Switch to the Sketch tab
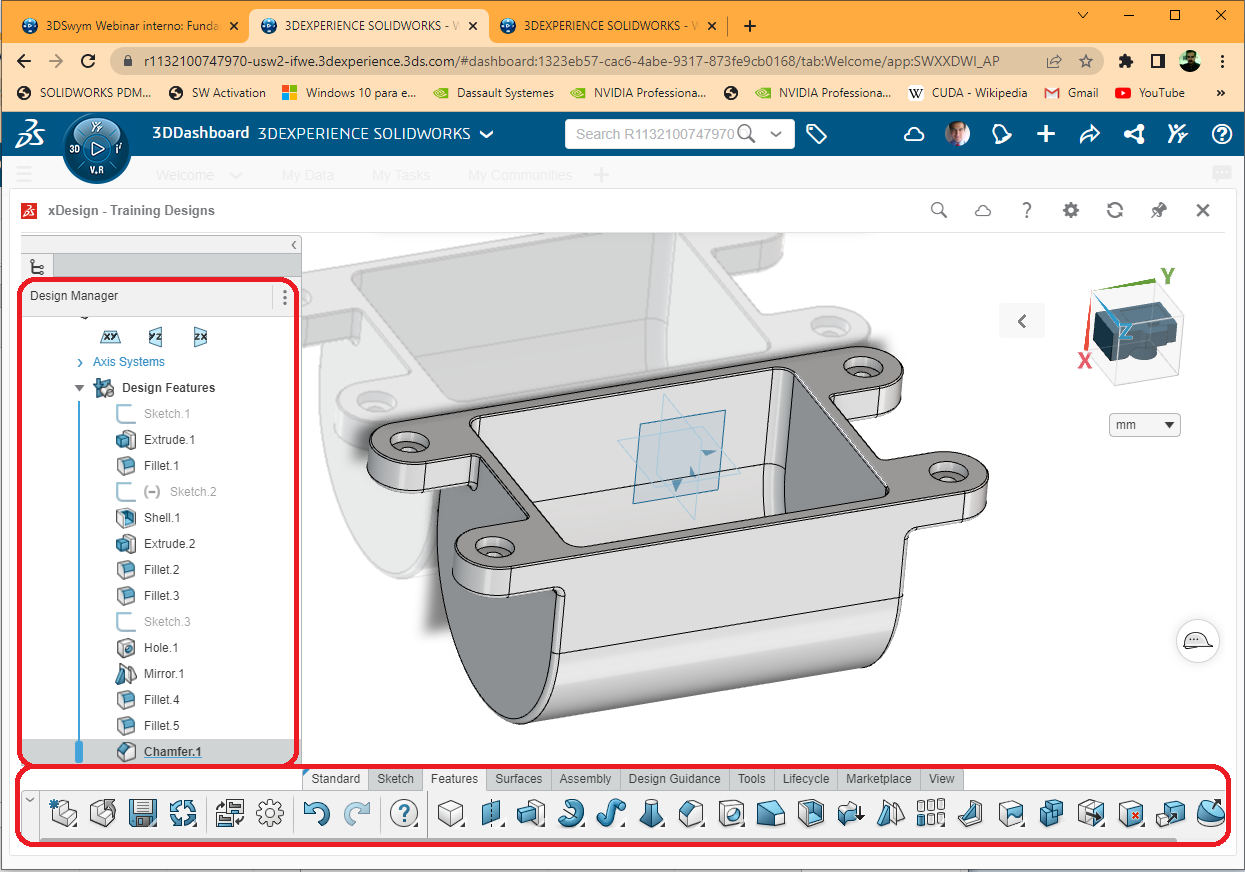This screenshot has height=872, width=1245. [x=396, y=779]
